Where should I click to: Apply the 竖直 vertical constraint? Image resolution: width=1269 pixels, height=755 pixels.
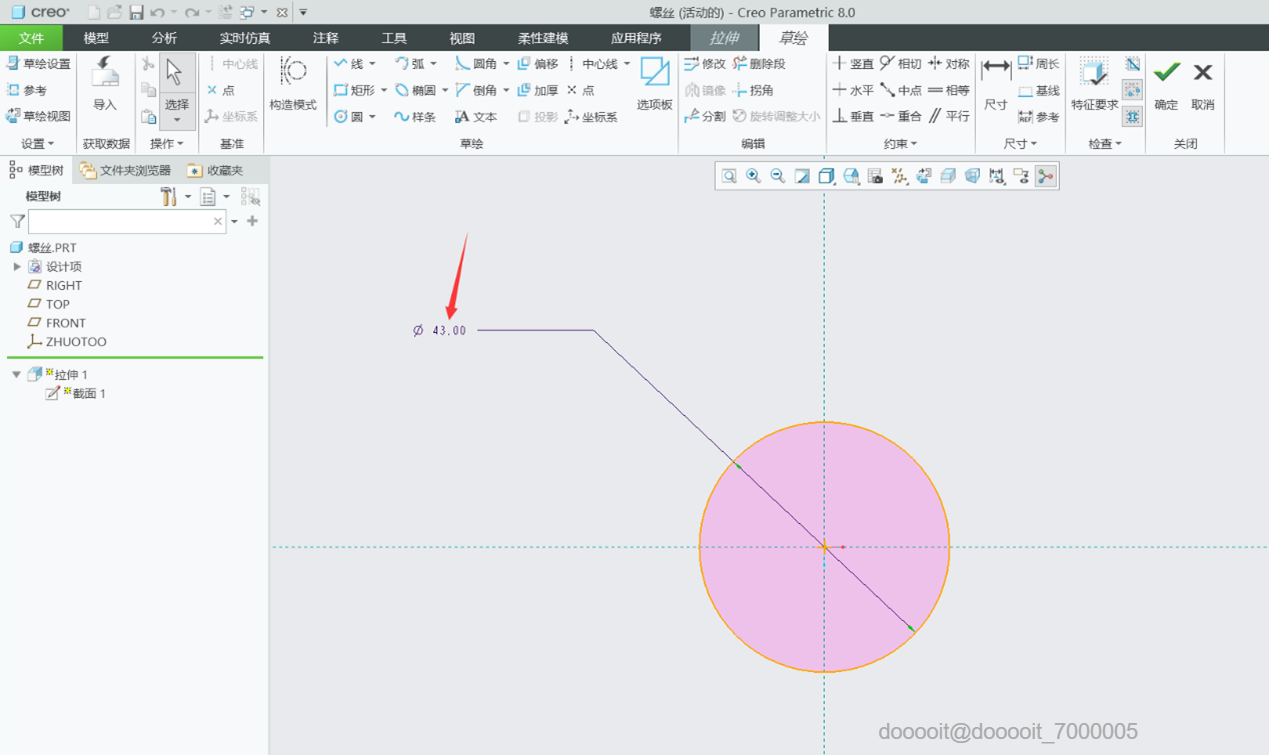[x=853, y=64]
